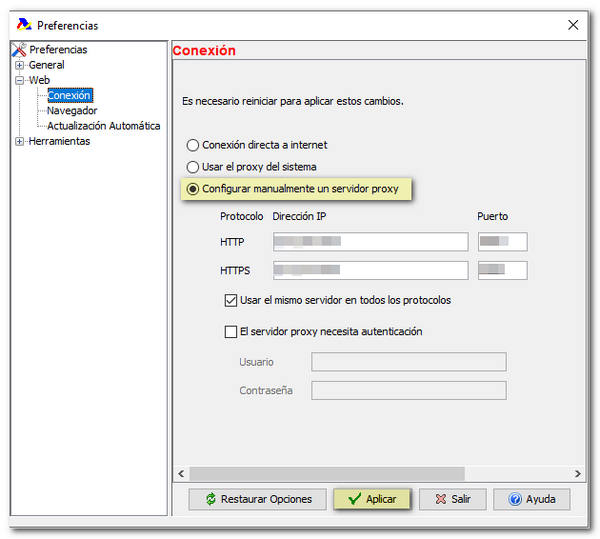Expand the General tree node
The width and height of the screenshot is (600, 539).
[x=19, y=66]
